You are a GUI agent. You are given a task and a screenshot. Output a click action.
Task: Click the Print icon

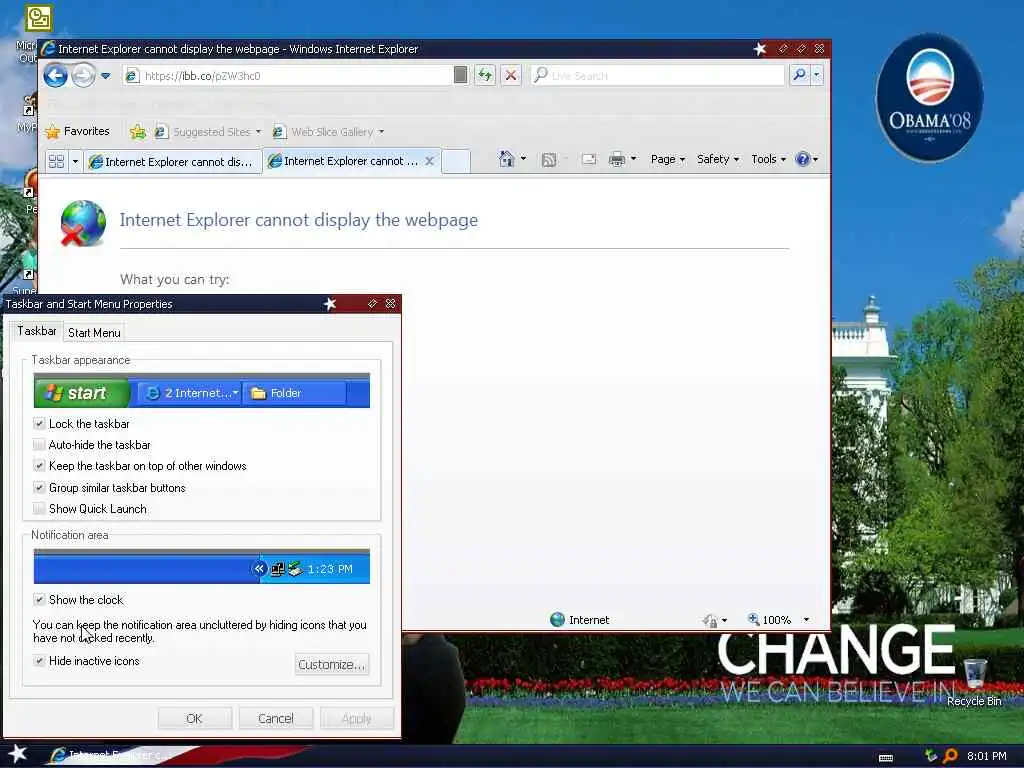click(x=616, y=159)
